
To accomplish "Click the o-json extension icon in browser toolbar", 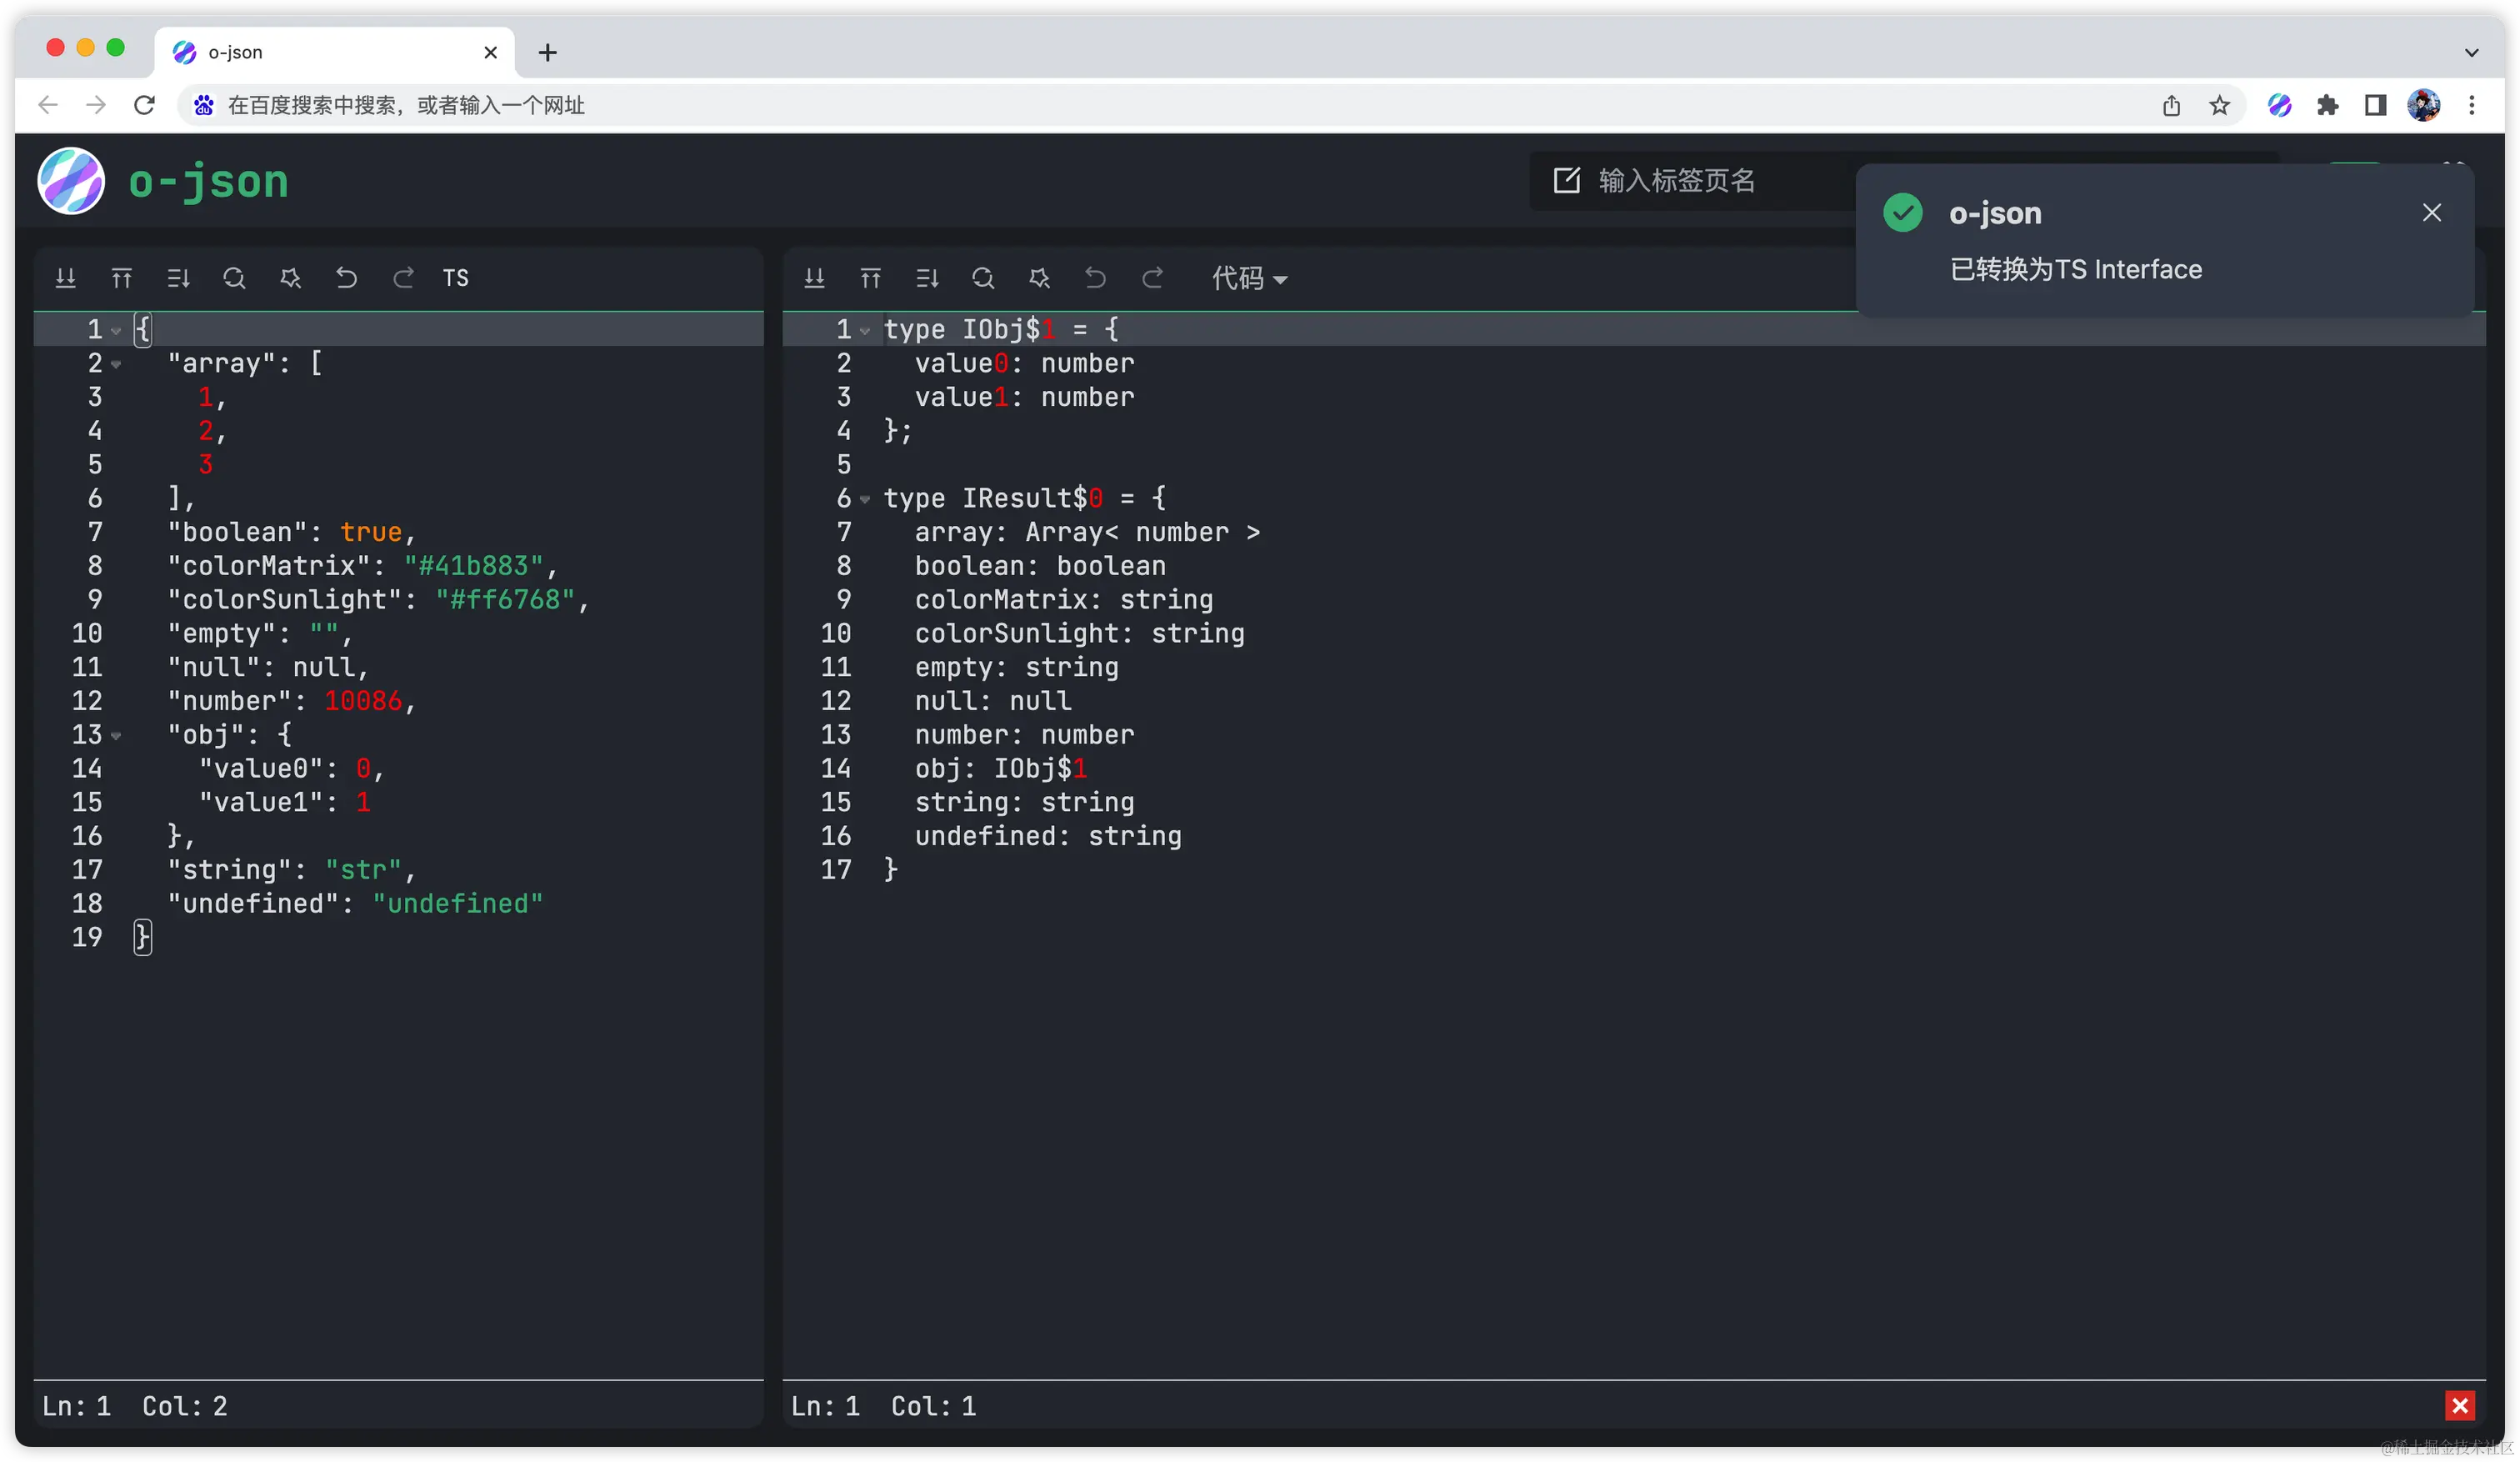I will [x=2279, y=105].
